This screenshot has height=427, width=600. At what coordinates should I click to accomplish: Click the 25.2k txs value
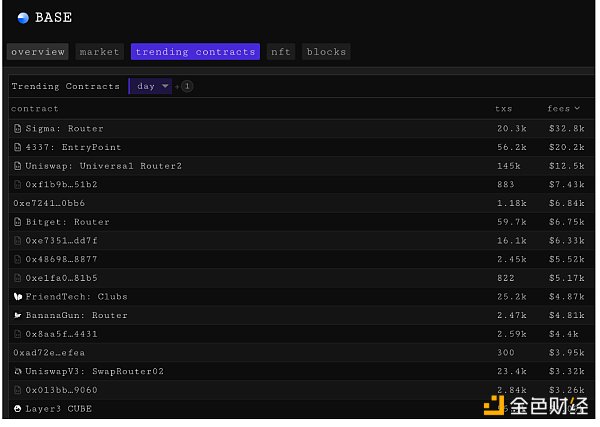pyautogui.click(x=512, y=297)
